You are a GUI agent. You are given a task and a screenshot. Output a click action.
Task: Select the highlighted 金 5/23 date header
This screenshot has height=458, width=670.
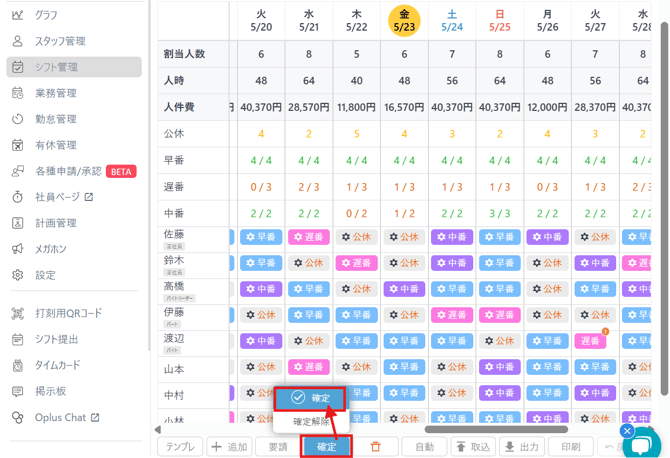point(404,20)
